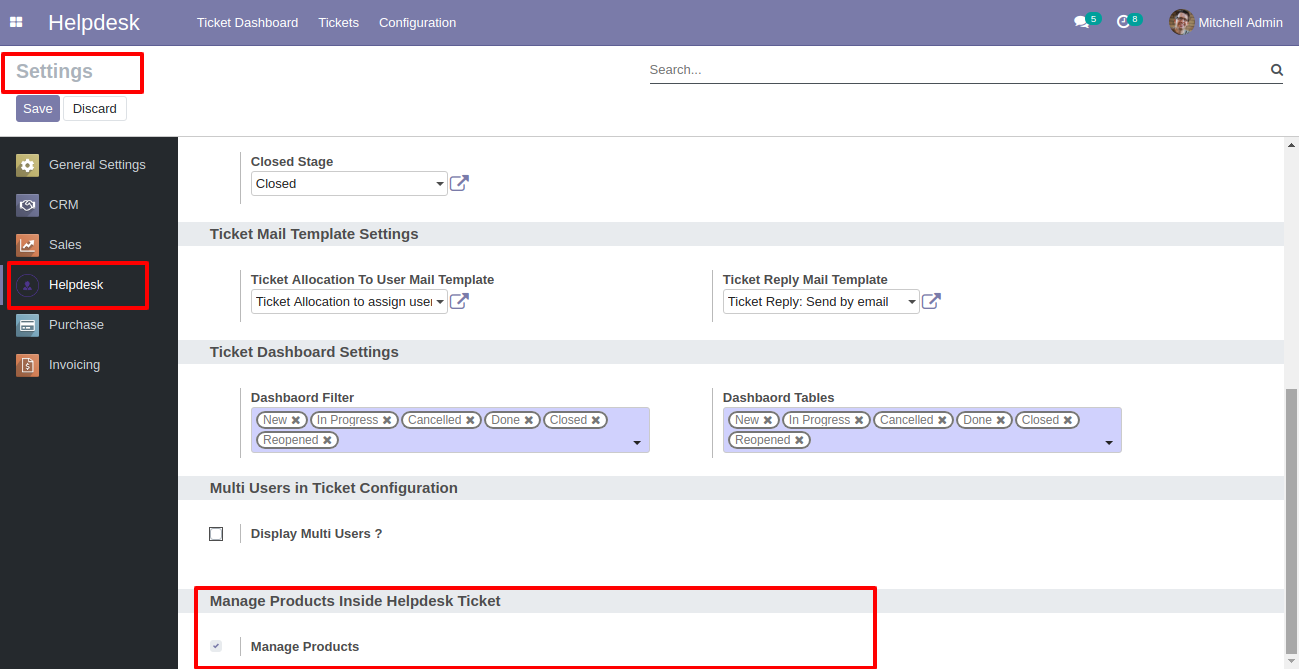Open the conversations message icon
Screen dimensions: 1299x669
pos(1081,22)
